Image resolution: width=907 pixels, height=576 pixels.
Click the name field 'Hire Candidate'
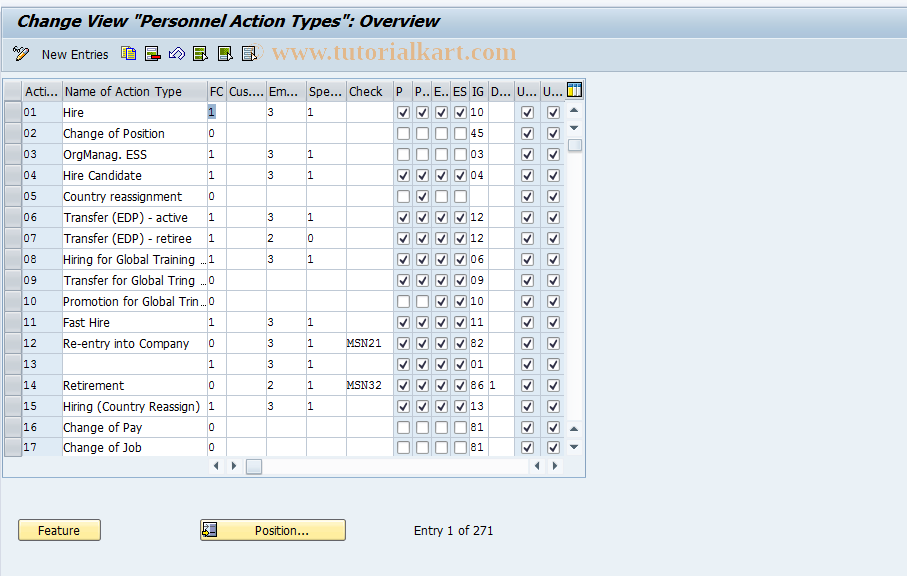tap(135, 175)
